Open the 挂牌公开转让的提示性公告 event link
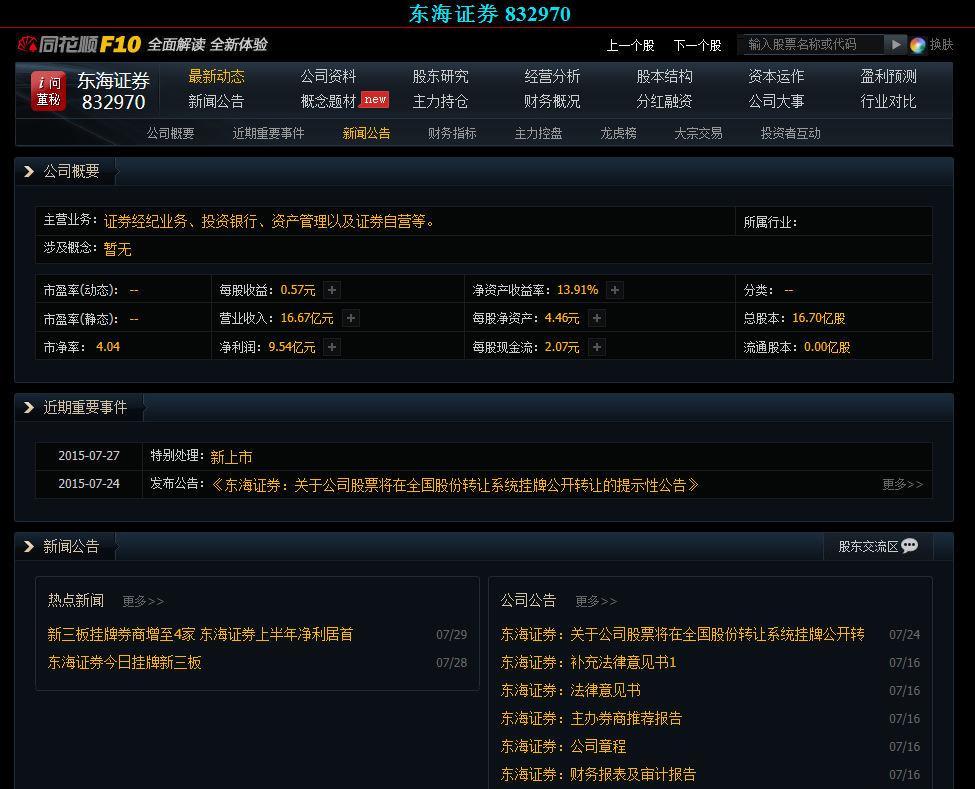The height and width of the screenshot is (789, 975). pos(455,485)
